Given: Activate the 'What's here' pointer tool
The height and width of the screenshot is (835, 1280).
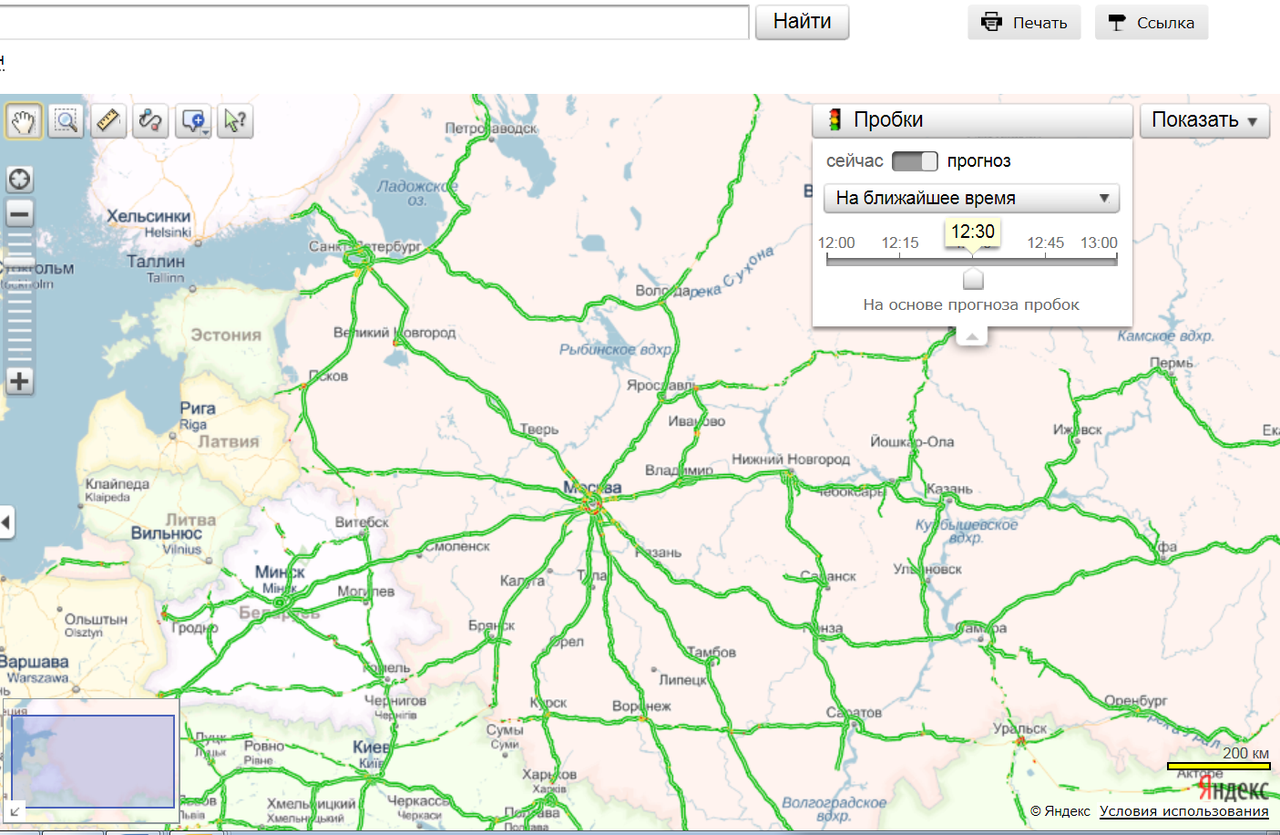Looking at the screenshot, I should pos(235,121).
